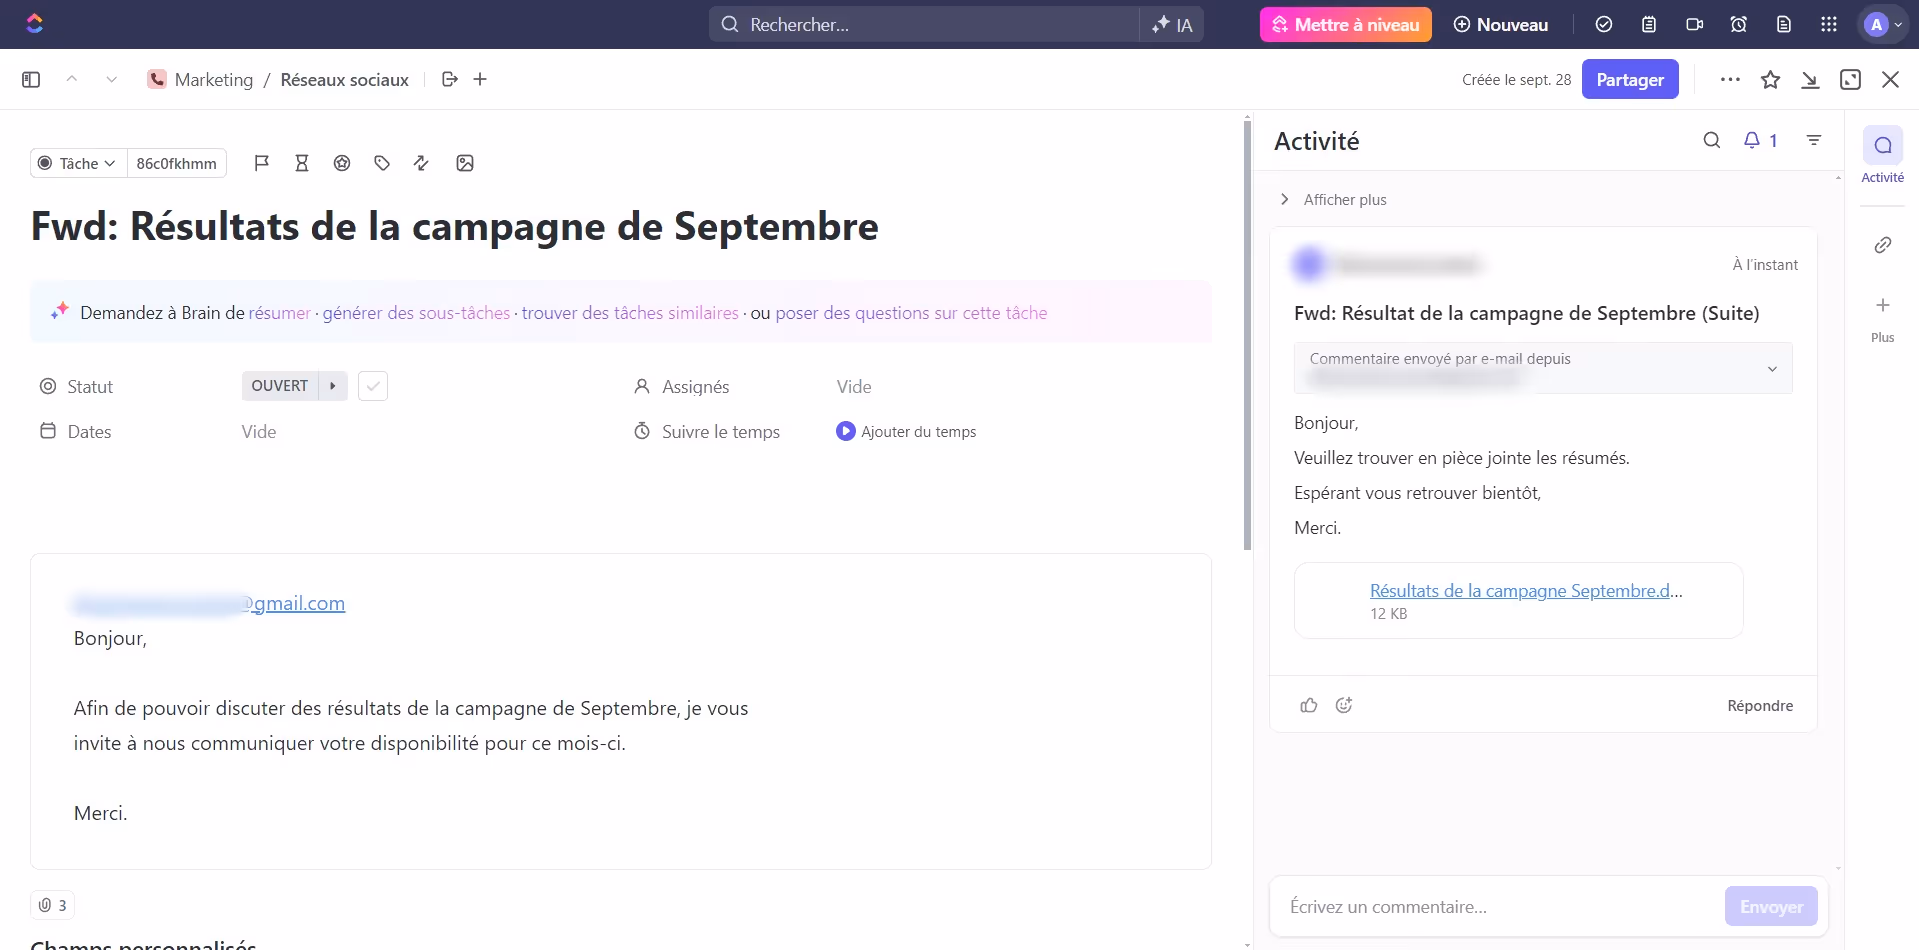Open the clip recorder from the top bar
The width and height of the screenshot is (1919, 950).
pos(1694,24)
